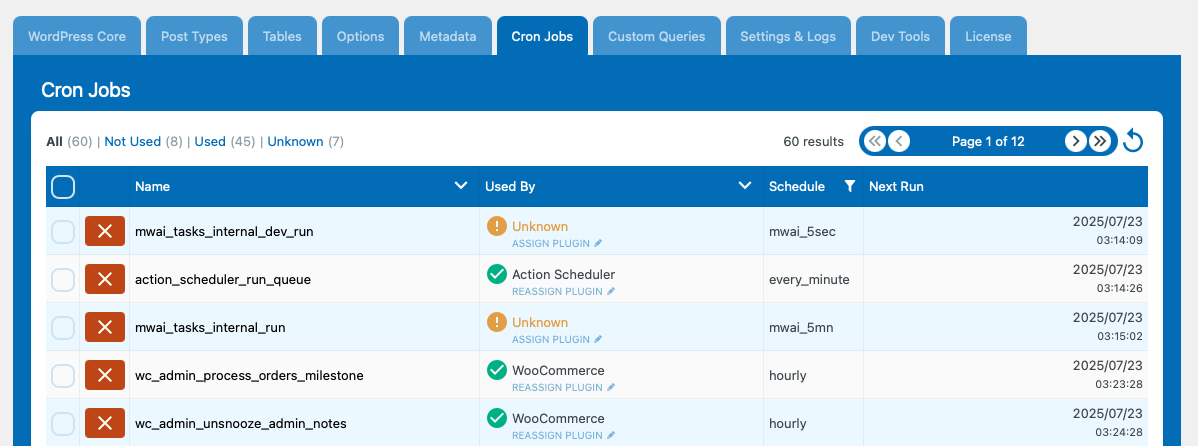Filter by Not Used cron jobs
This screenshot has height=446, width=1198.
(133, 141)
